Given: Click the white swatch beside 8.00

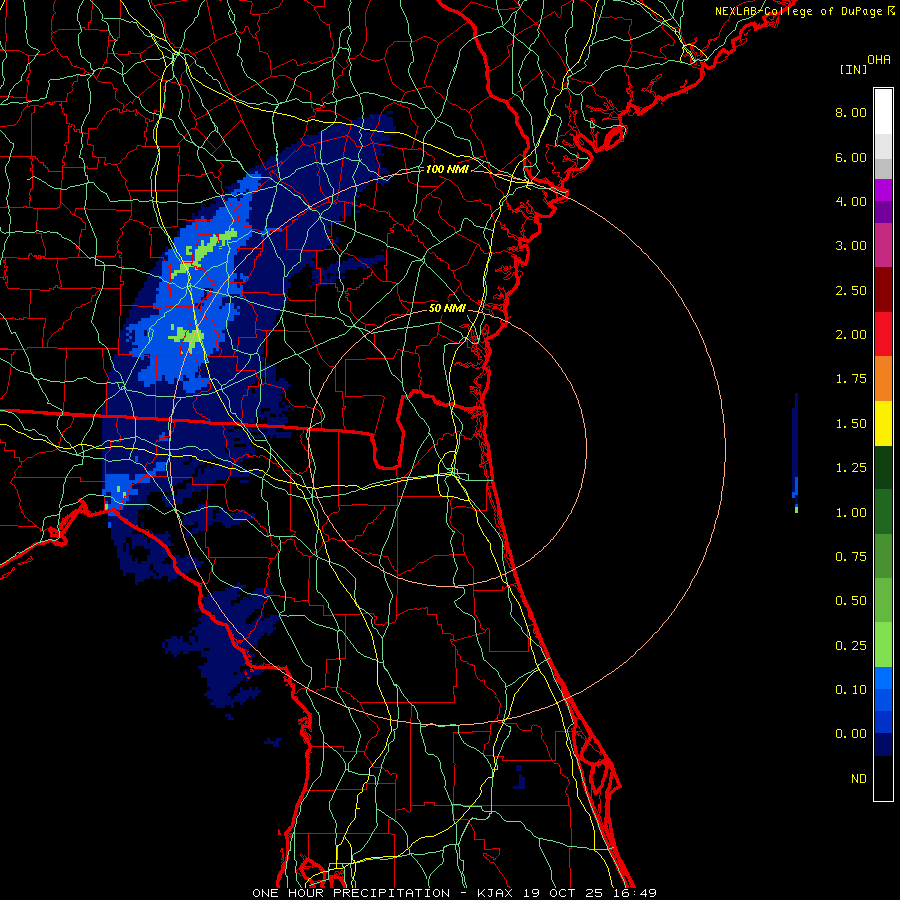Looking at the screenshot, I should click(x=883, y=112).
